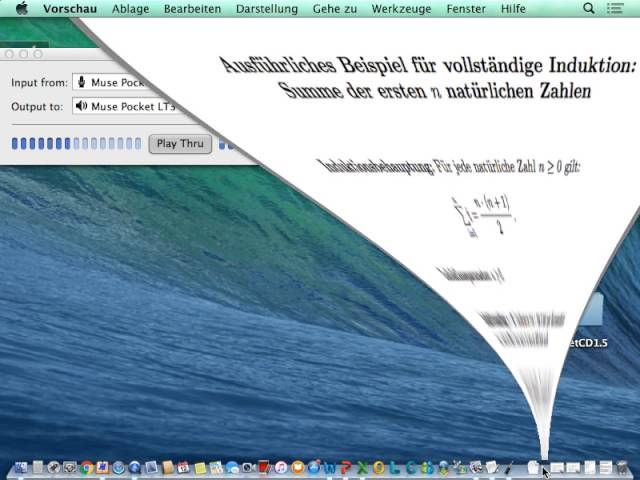Click the input level meter bar
Image resolution: width=640 pixels, height=480 pixels.
(x=76, y=144)
